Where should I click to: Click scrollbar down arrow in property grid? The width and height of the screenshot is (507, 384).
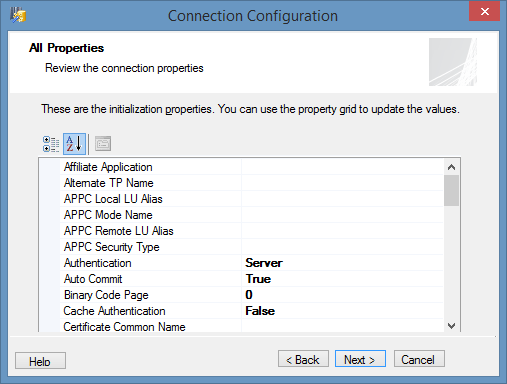point(452,325)
